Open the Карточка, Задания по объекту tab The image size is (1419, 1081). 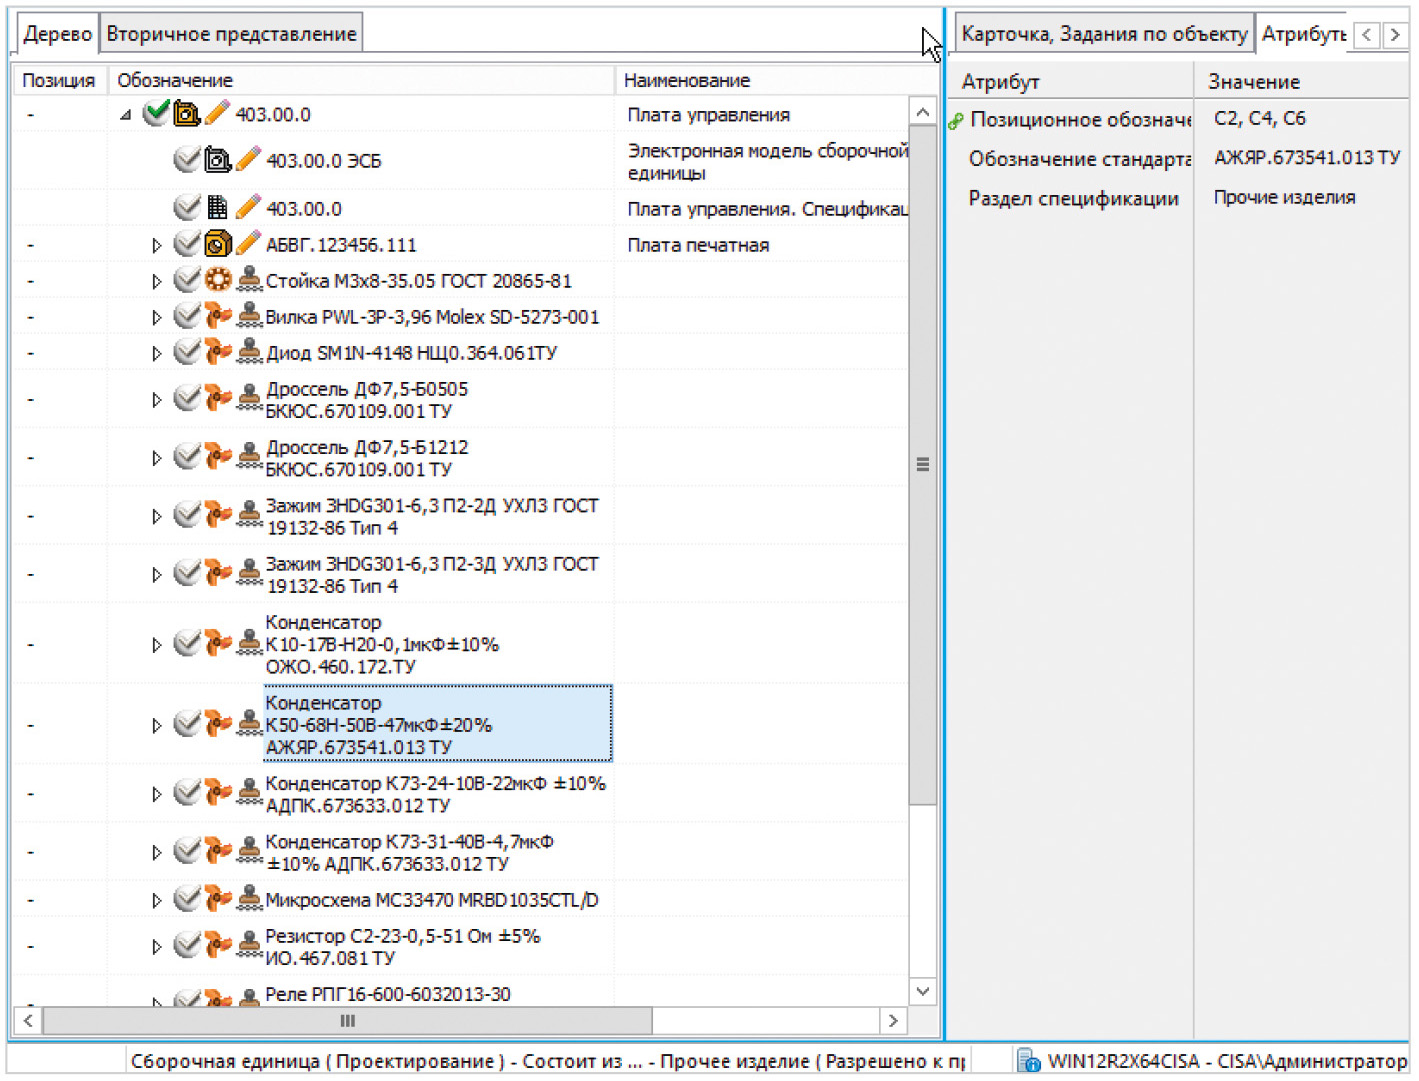click(x=1103, y=34)
